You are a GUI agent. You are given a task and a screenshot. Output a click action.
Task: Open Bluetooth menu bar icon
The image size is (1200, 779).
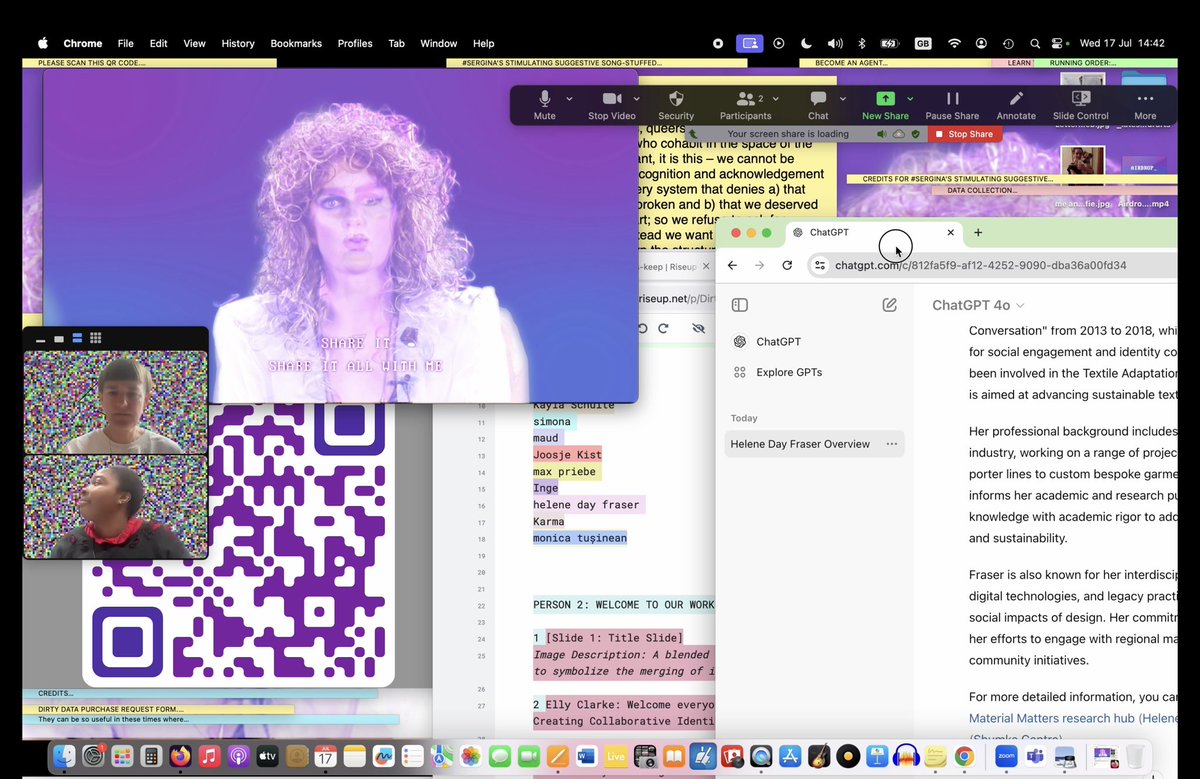(862, 43)
